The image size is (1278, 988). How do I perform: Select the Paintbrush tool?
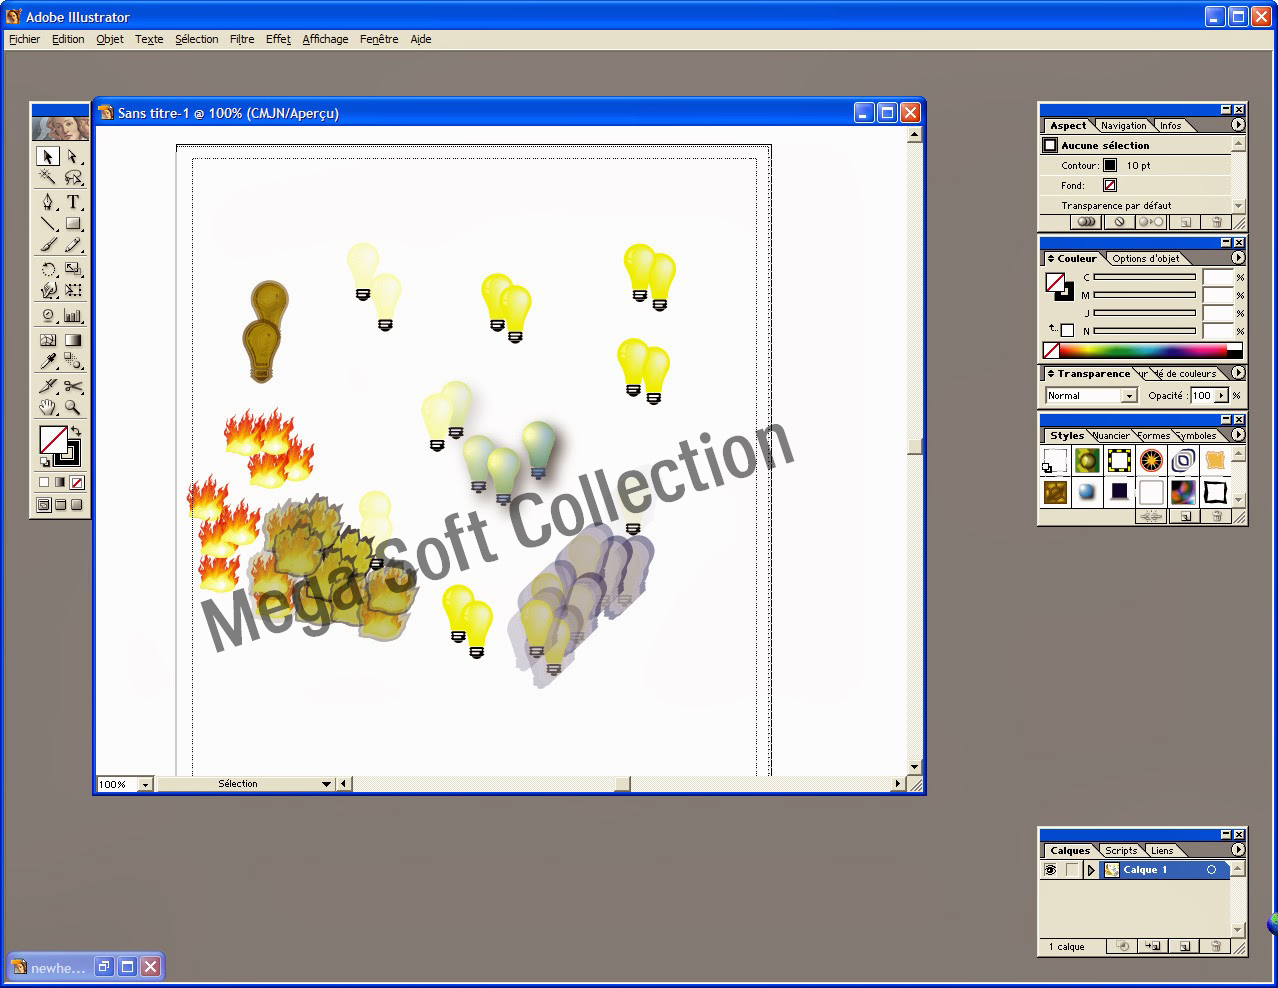tap(47, 245)
